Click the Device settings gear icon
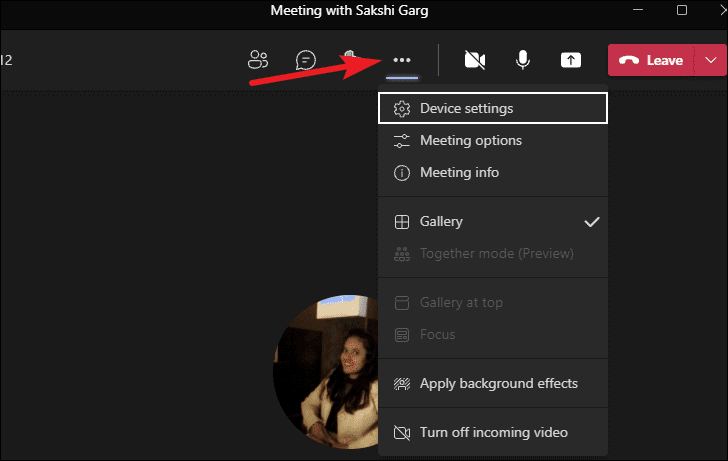 [x=402, y=109]
